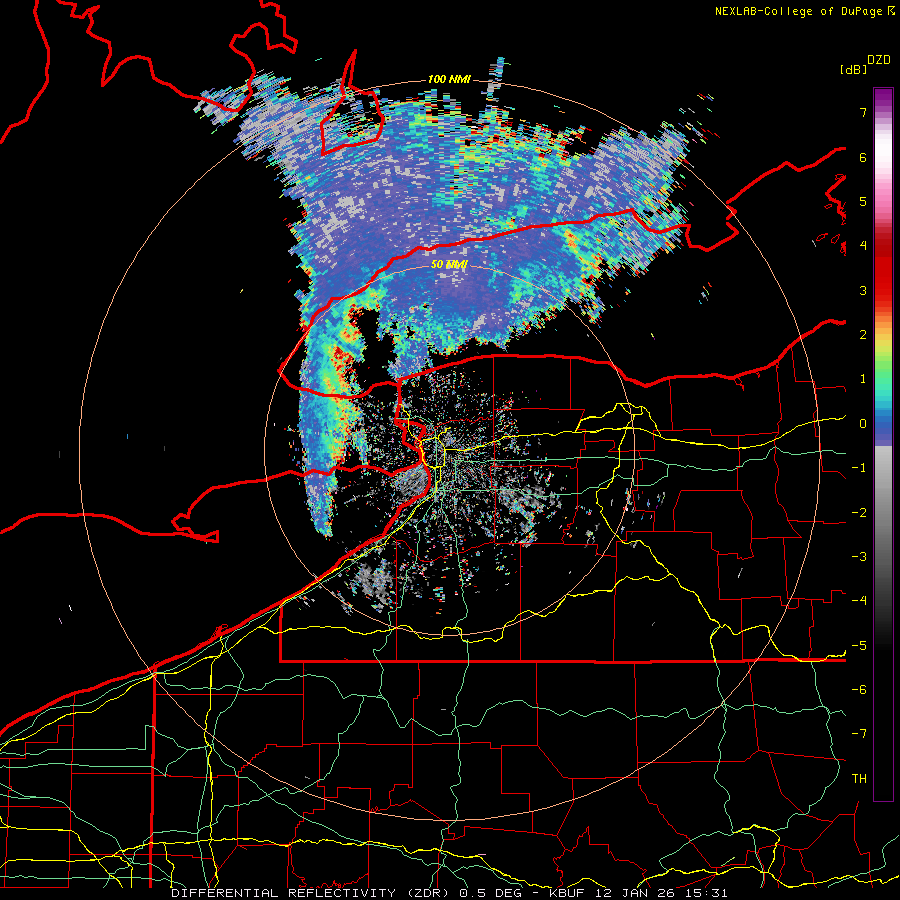
Task: Click the 15:31 timestamp in footer
Action: pos(705,893)
